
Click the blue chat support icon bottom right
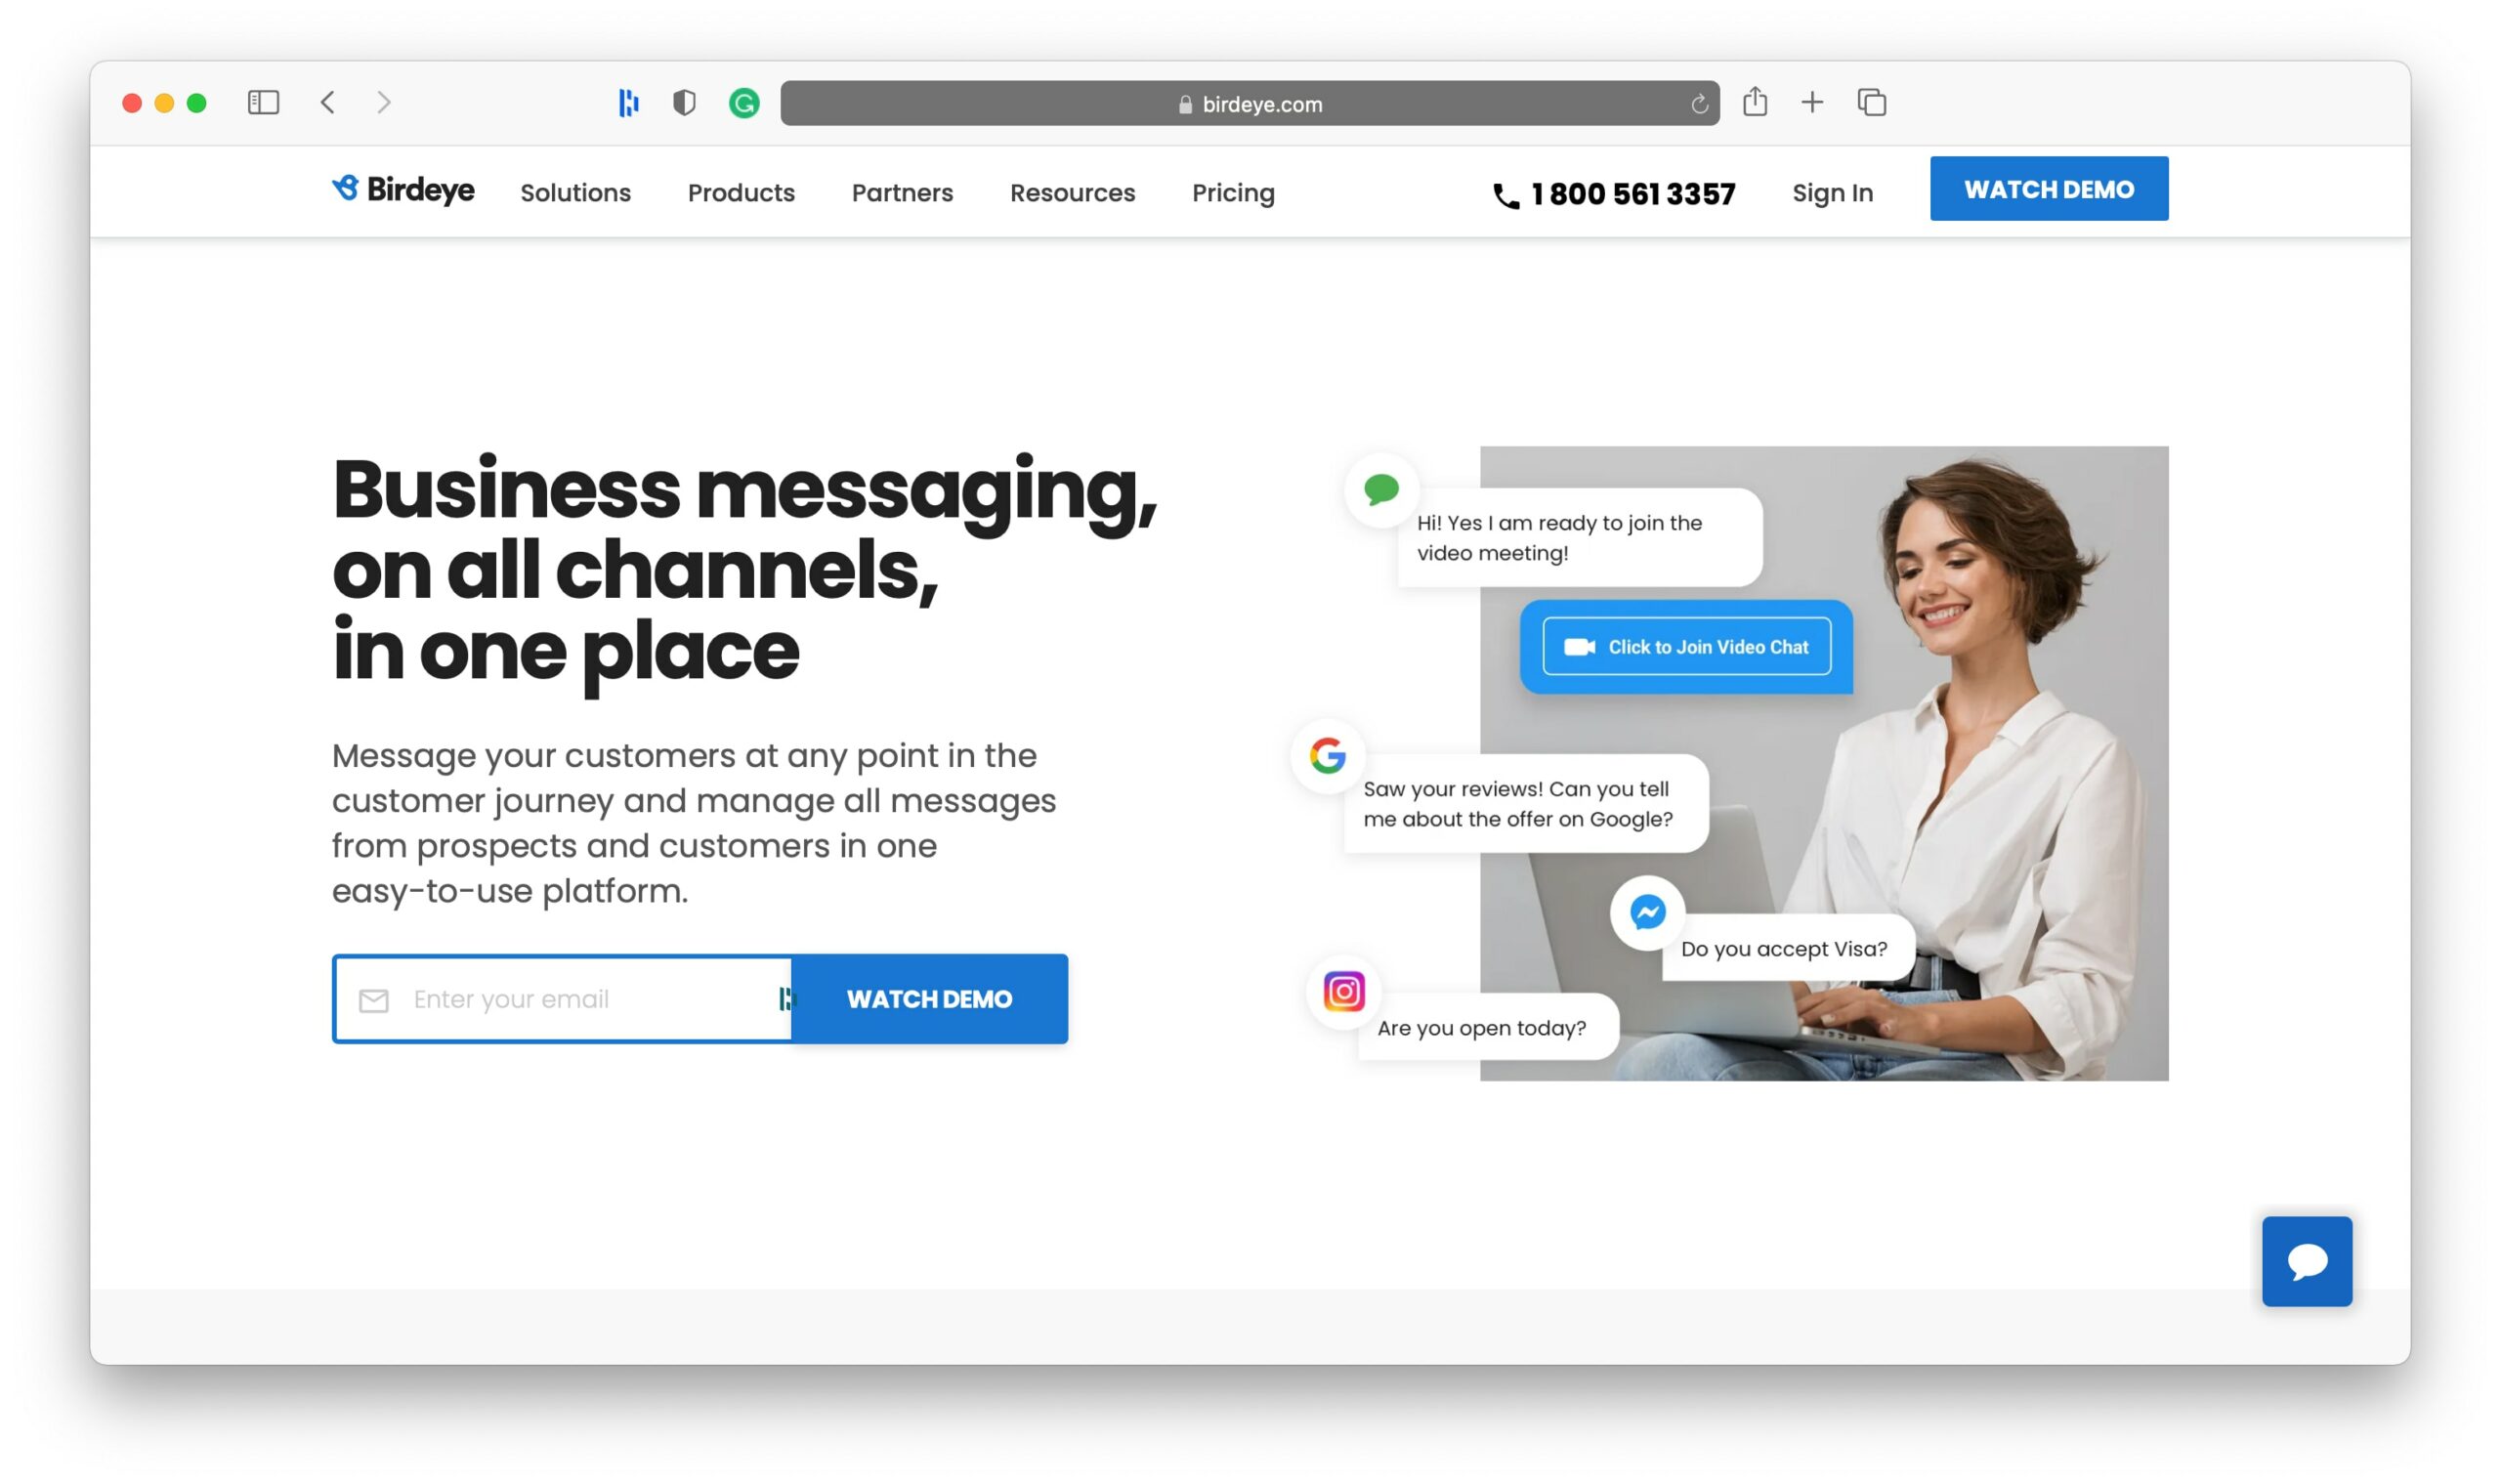[x=2309, y=1261]
